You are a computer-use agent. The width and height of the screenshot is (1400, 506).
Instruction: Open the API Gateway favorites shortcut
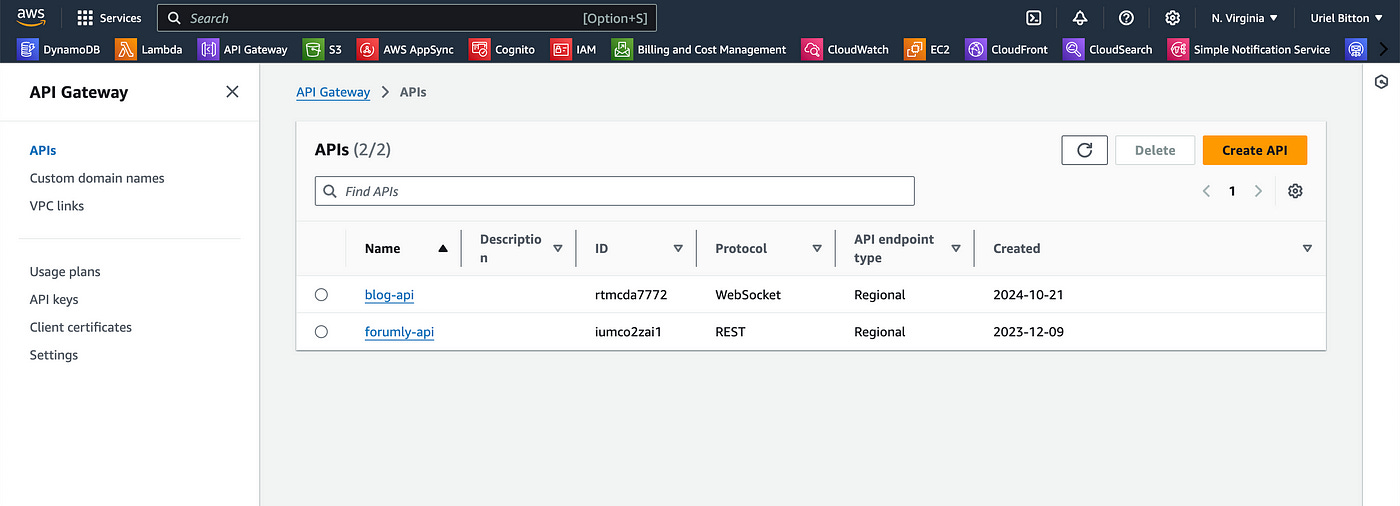pyautogui.click(x=243, y=49)
